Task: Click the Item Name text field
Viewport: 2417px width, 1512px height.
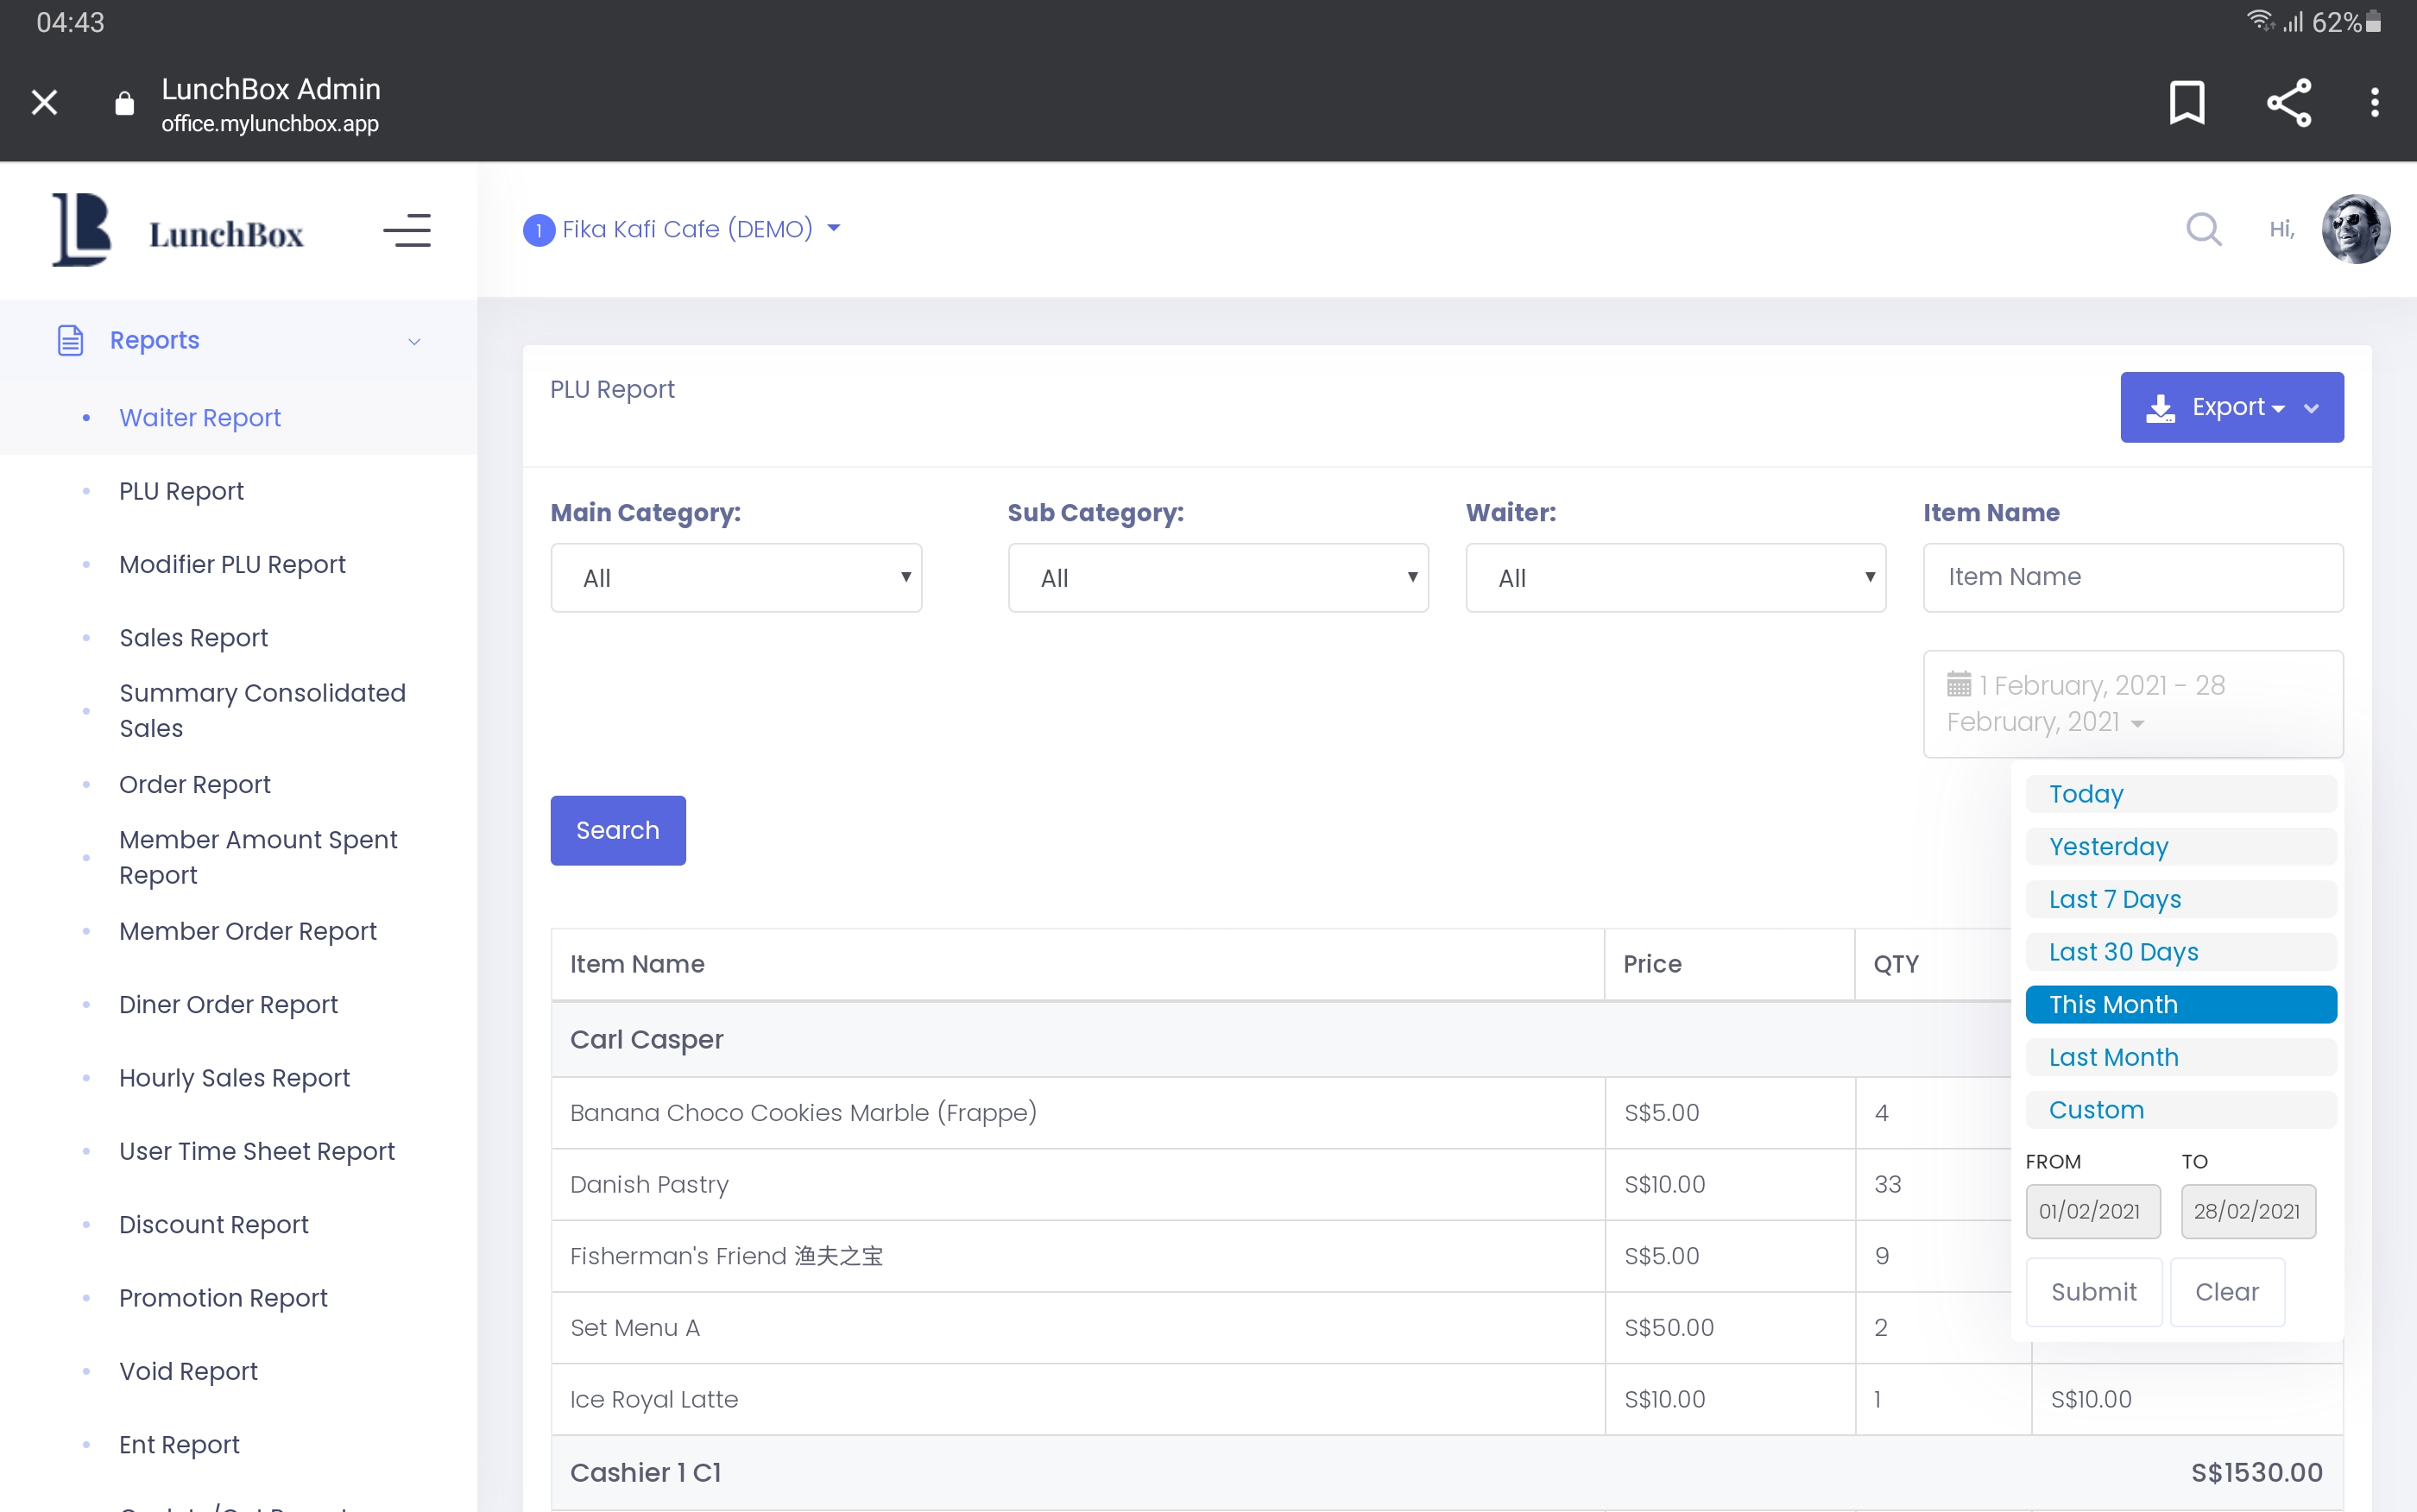Action: (x=2132, y=577)
